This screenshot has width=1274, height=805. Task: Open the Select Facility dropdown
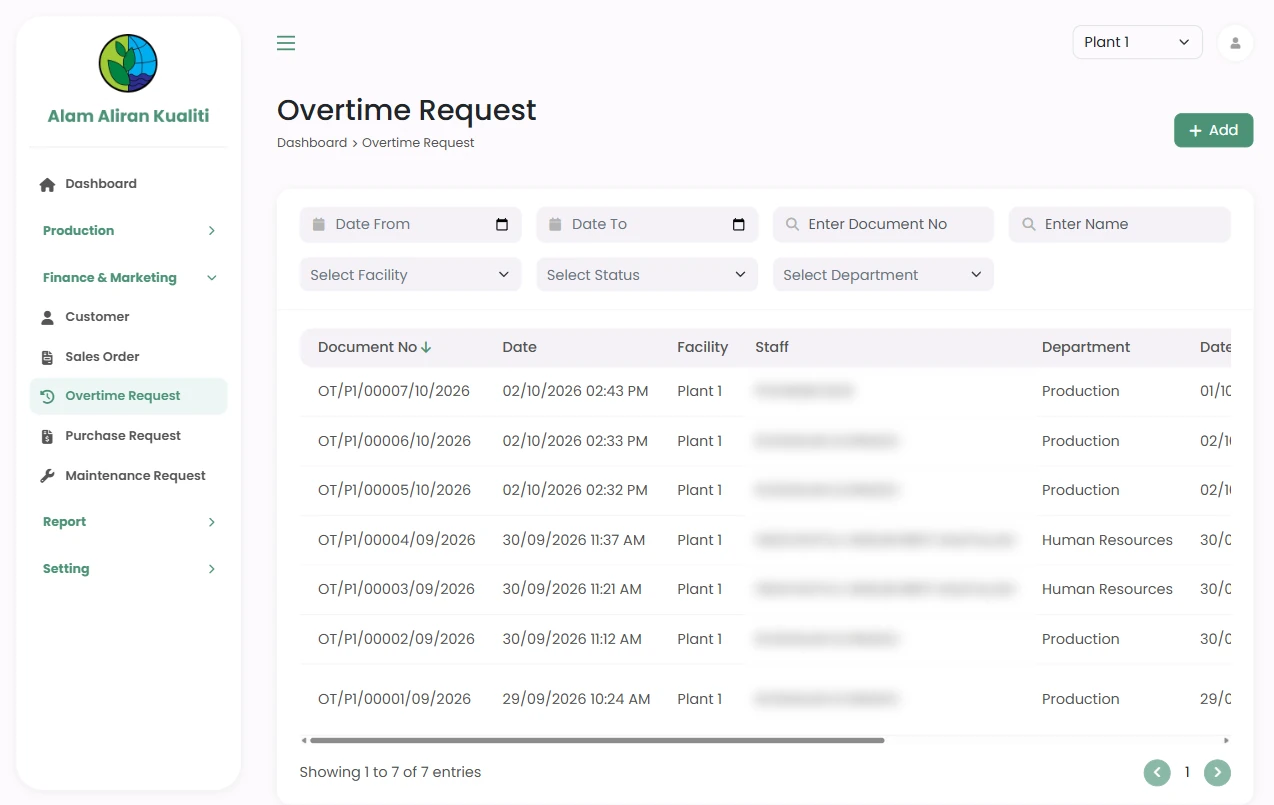[410, 275]
